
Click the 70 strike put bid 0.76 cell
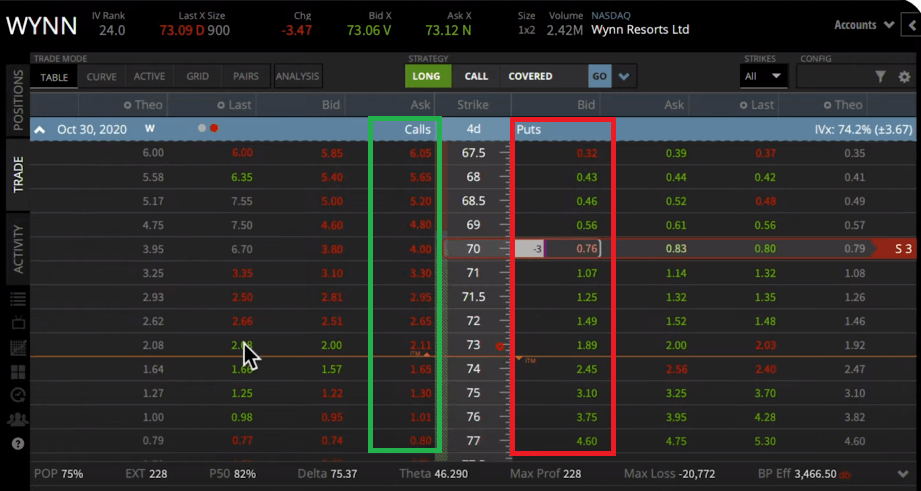[577, 249]
